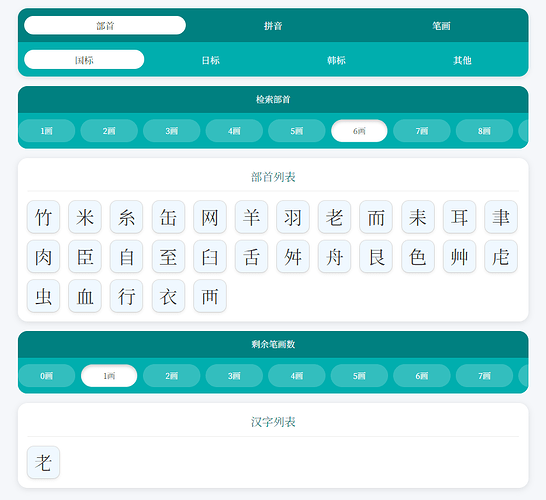The image size is (546, 500).
Task: Select the 竹 radical tile
Action: click(x=44, y=217)
